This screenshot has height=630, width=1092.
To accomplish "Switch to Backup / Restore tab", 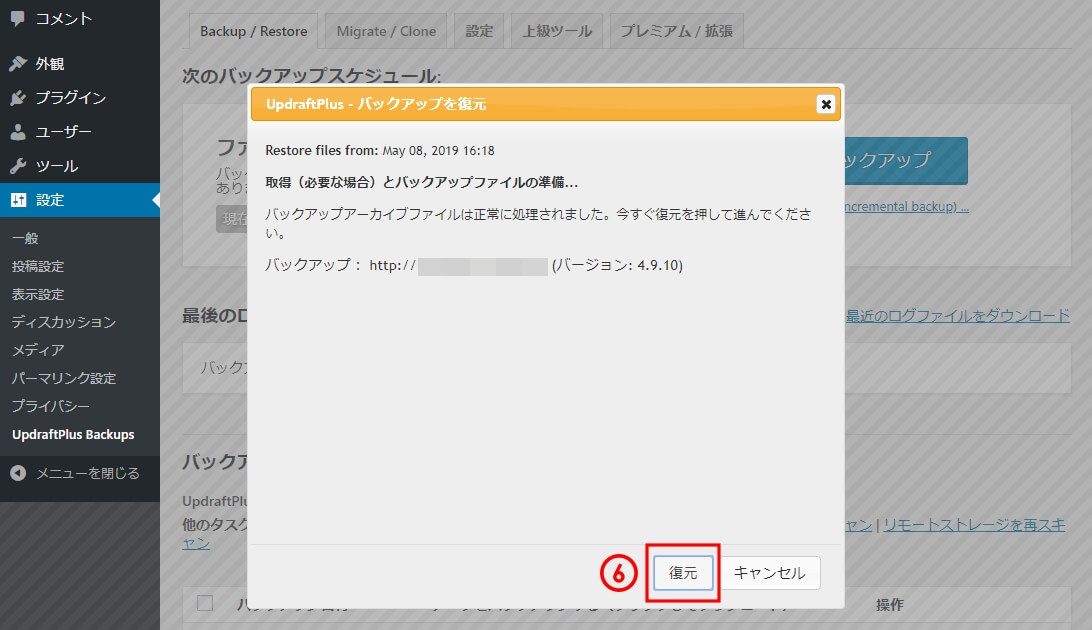I will click(x=254, y=31).
